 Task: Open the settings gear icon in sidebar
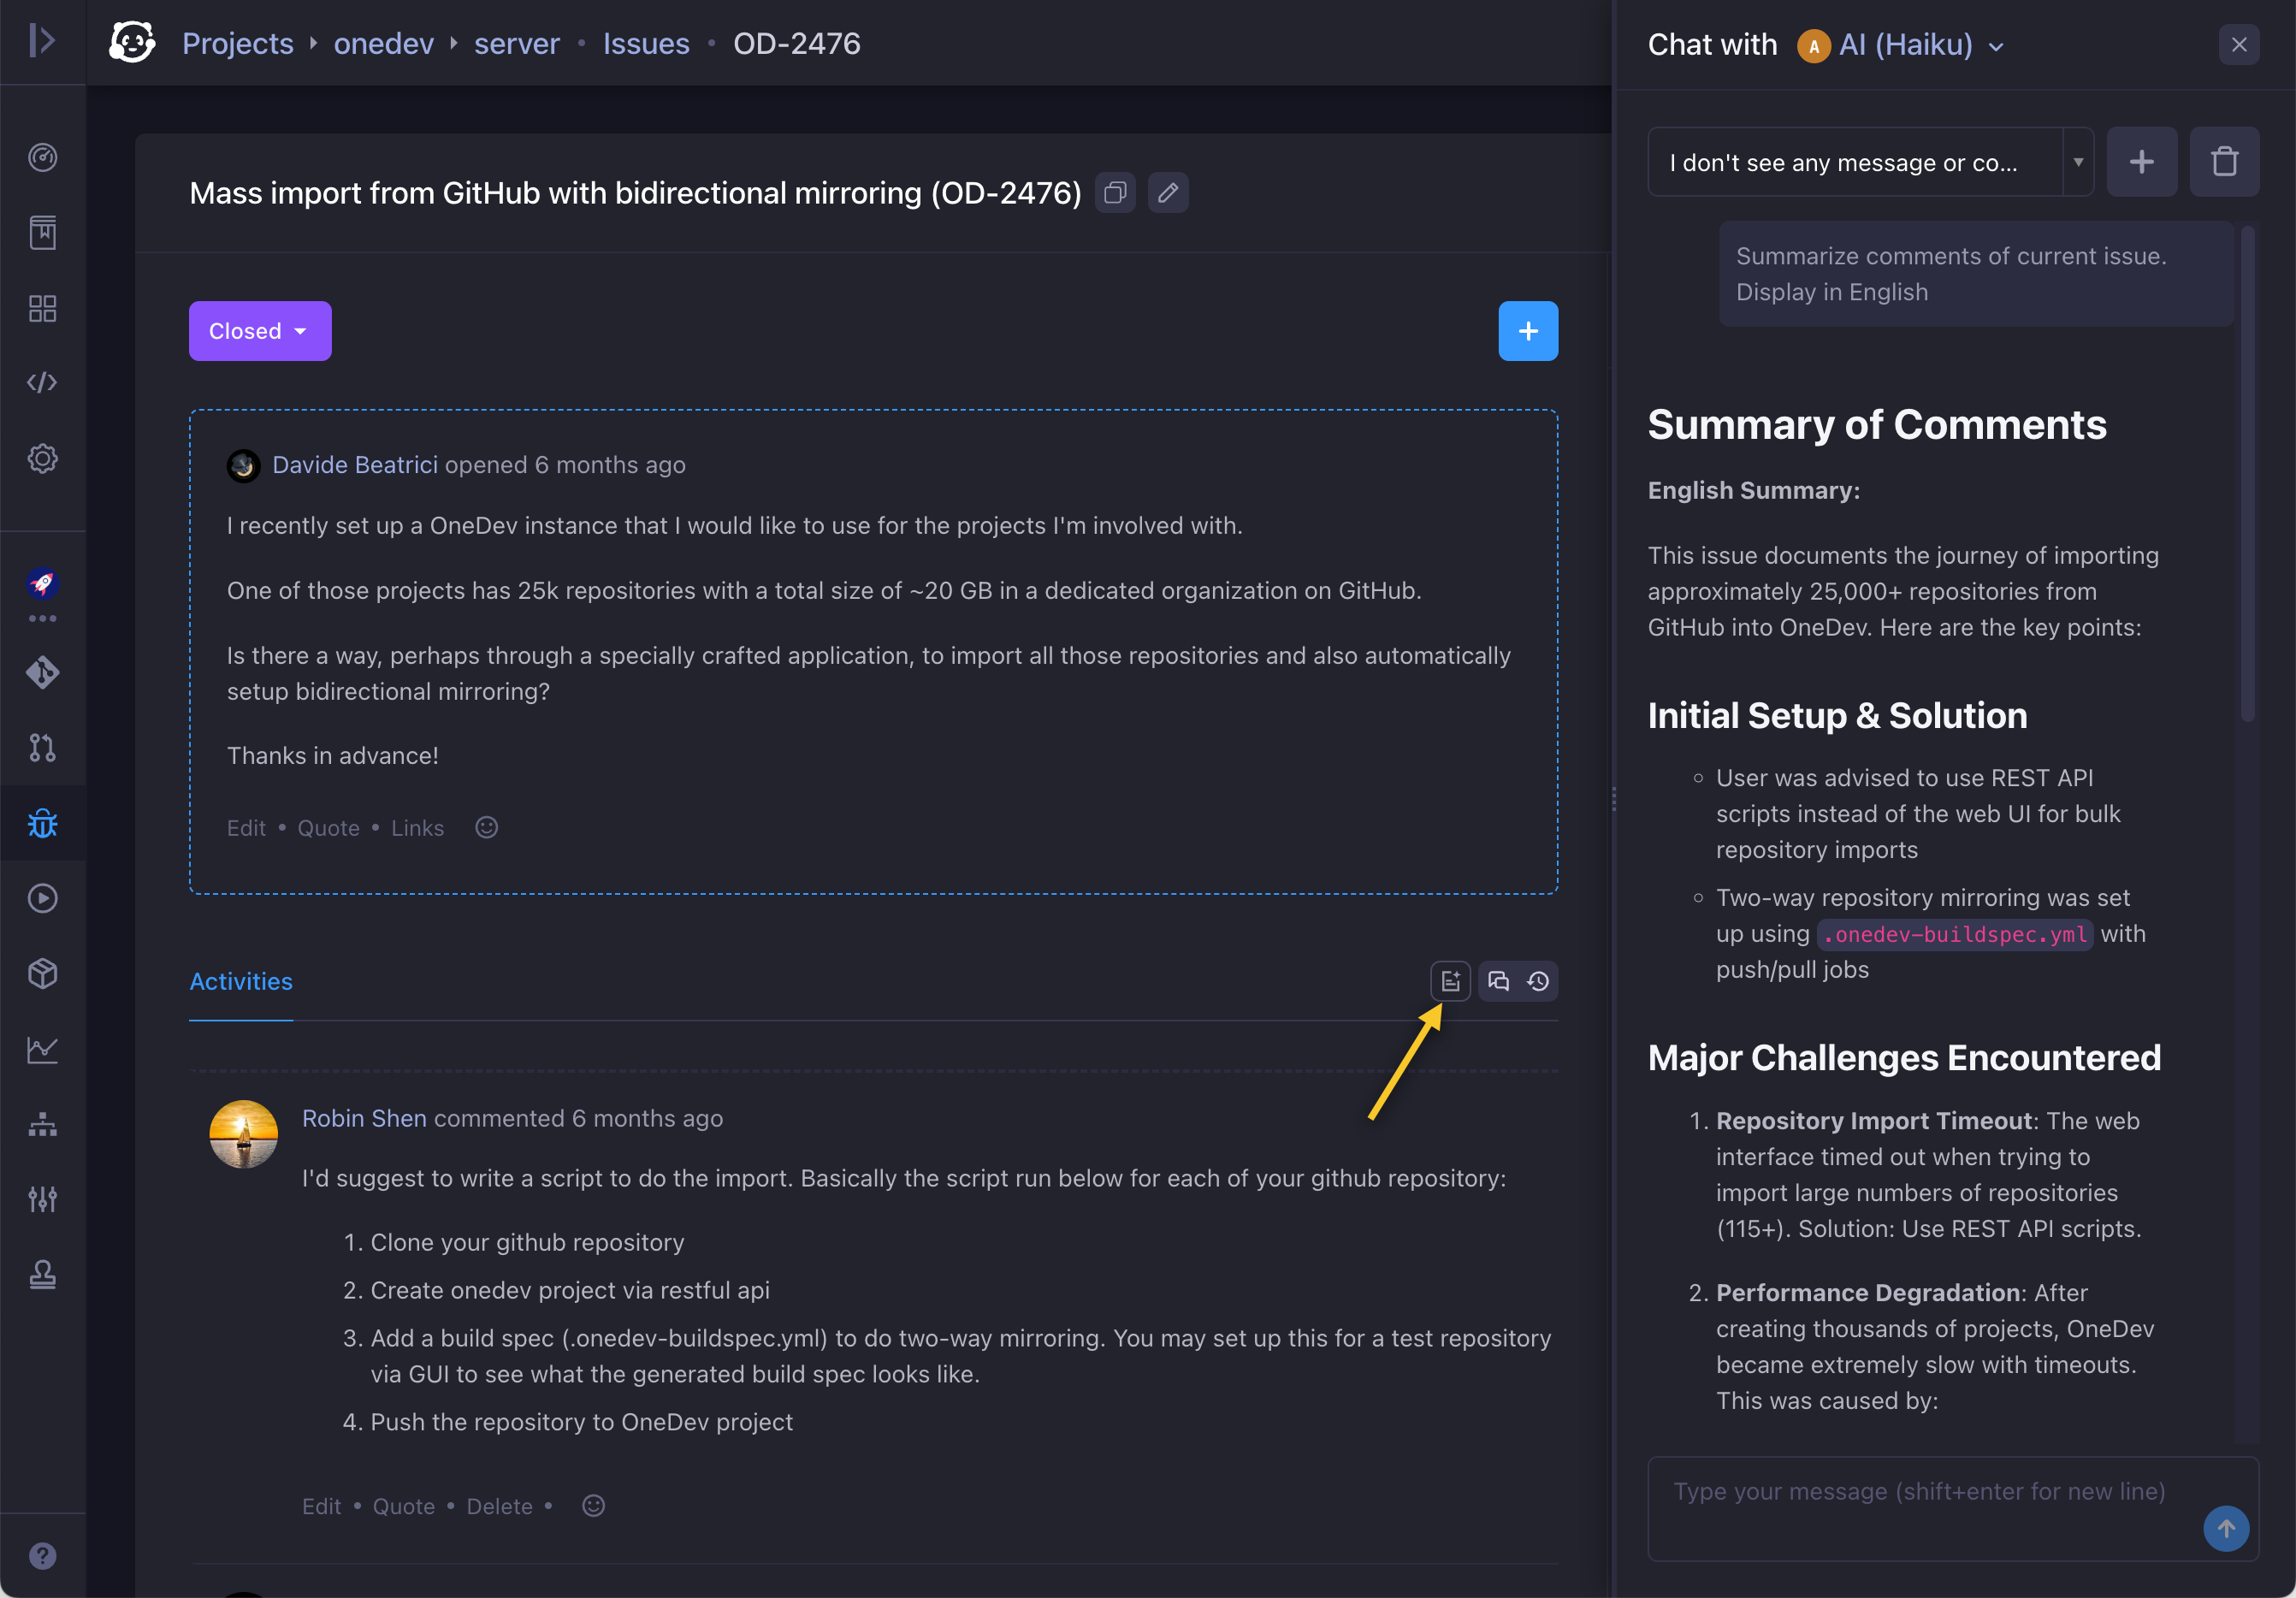[43, 458]
